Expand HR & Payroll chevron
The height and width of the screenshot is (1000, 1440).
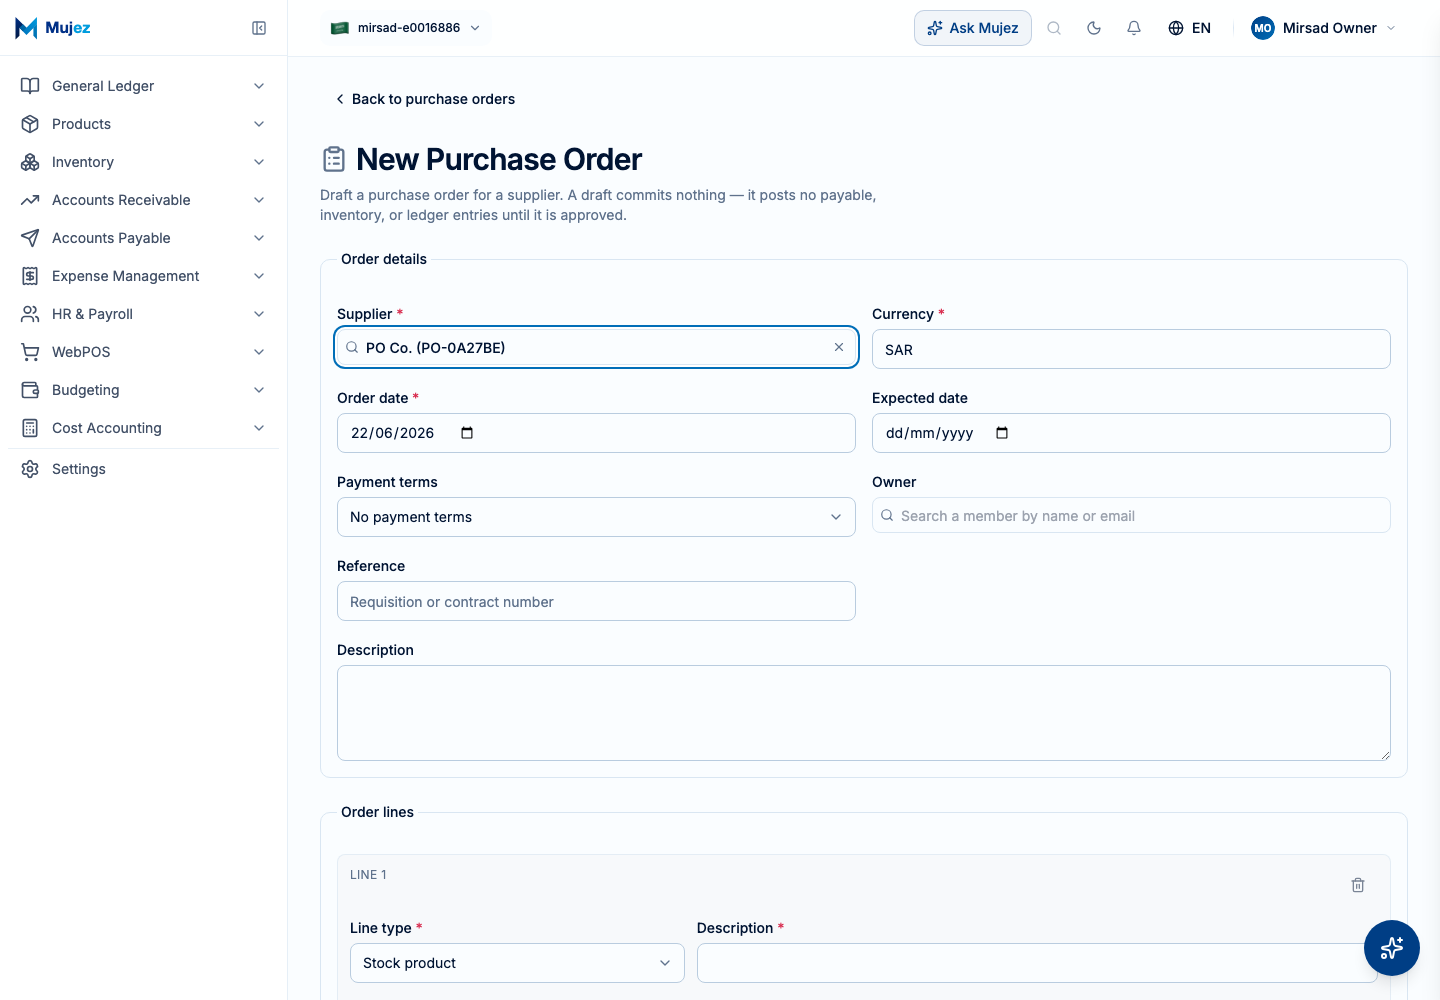point(259,314)
